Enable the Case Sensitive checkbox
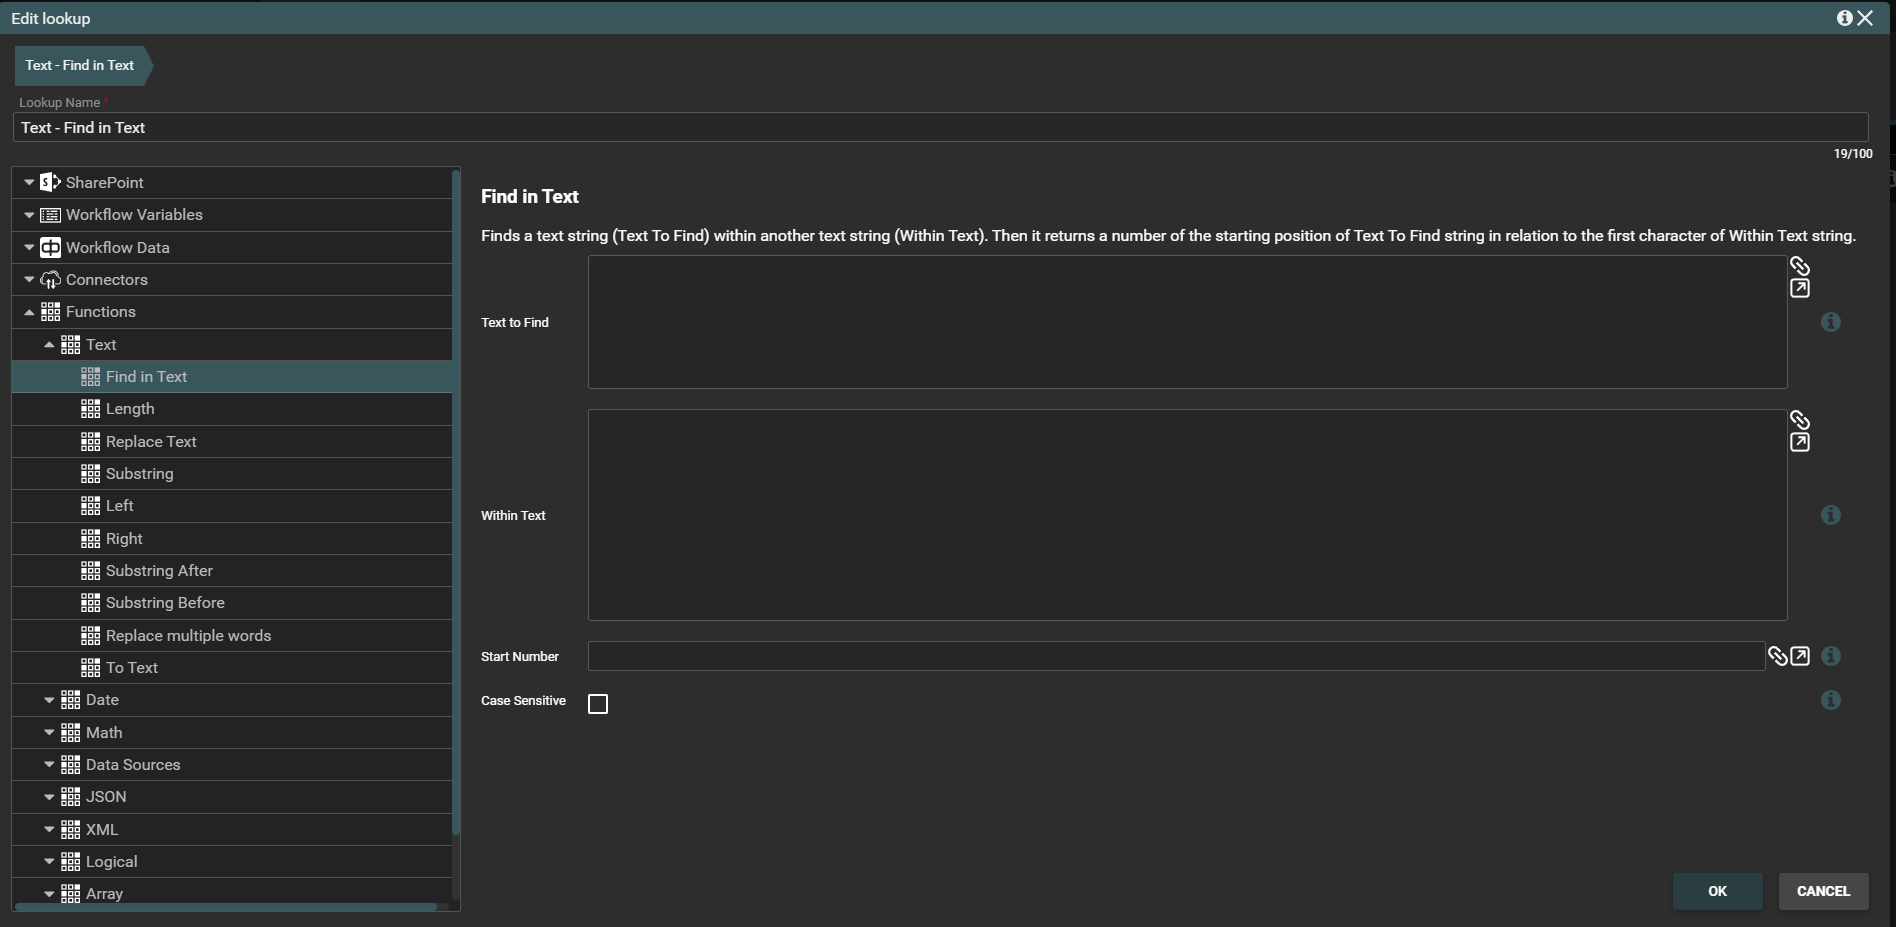This screenshot has height=927, width=1896. point(598,704)
